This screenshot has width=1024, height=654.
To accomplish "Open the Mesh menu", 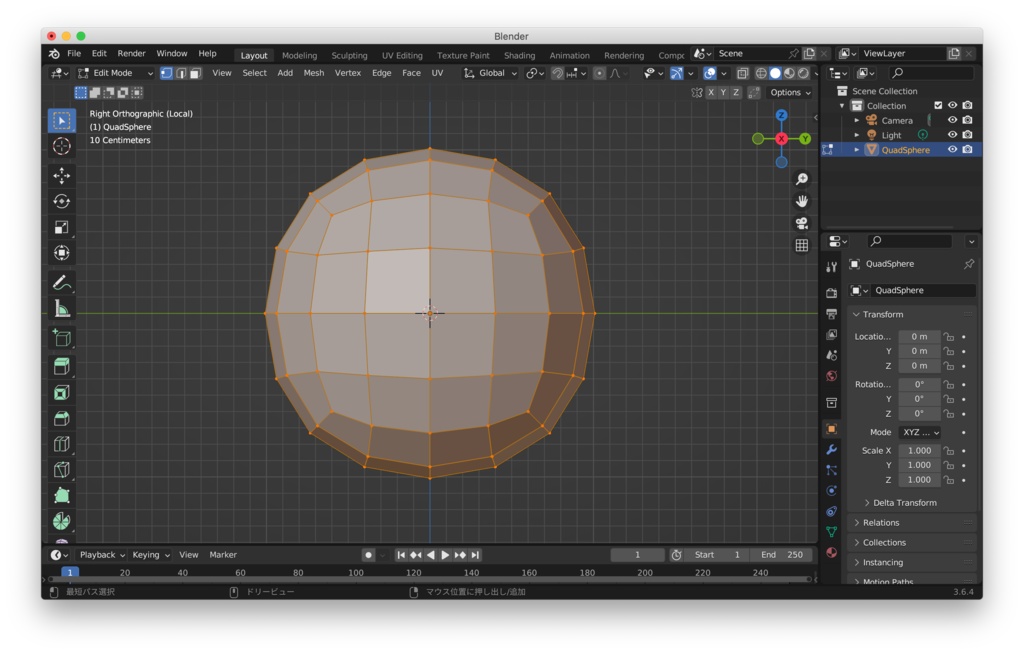I will click(315, 72).
